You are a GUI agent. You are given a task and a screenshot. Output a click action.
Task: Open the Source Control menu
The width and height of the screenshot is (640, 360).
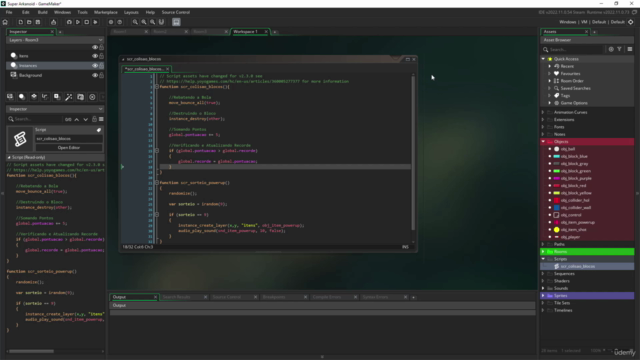click(176, 12)
